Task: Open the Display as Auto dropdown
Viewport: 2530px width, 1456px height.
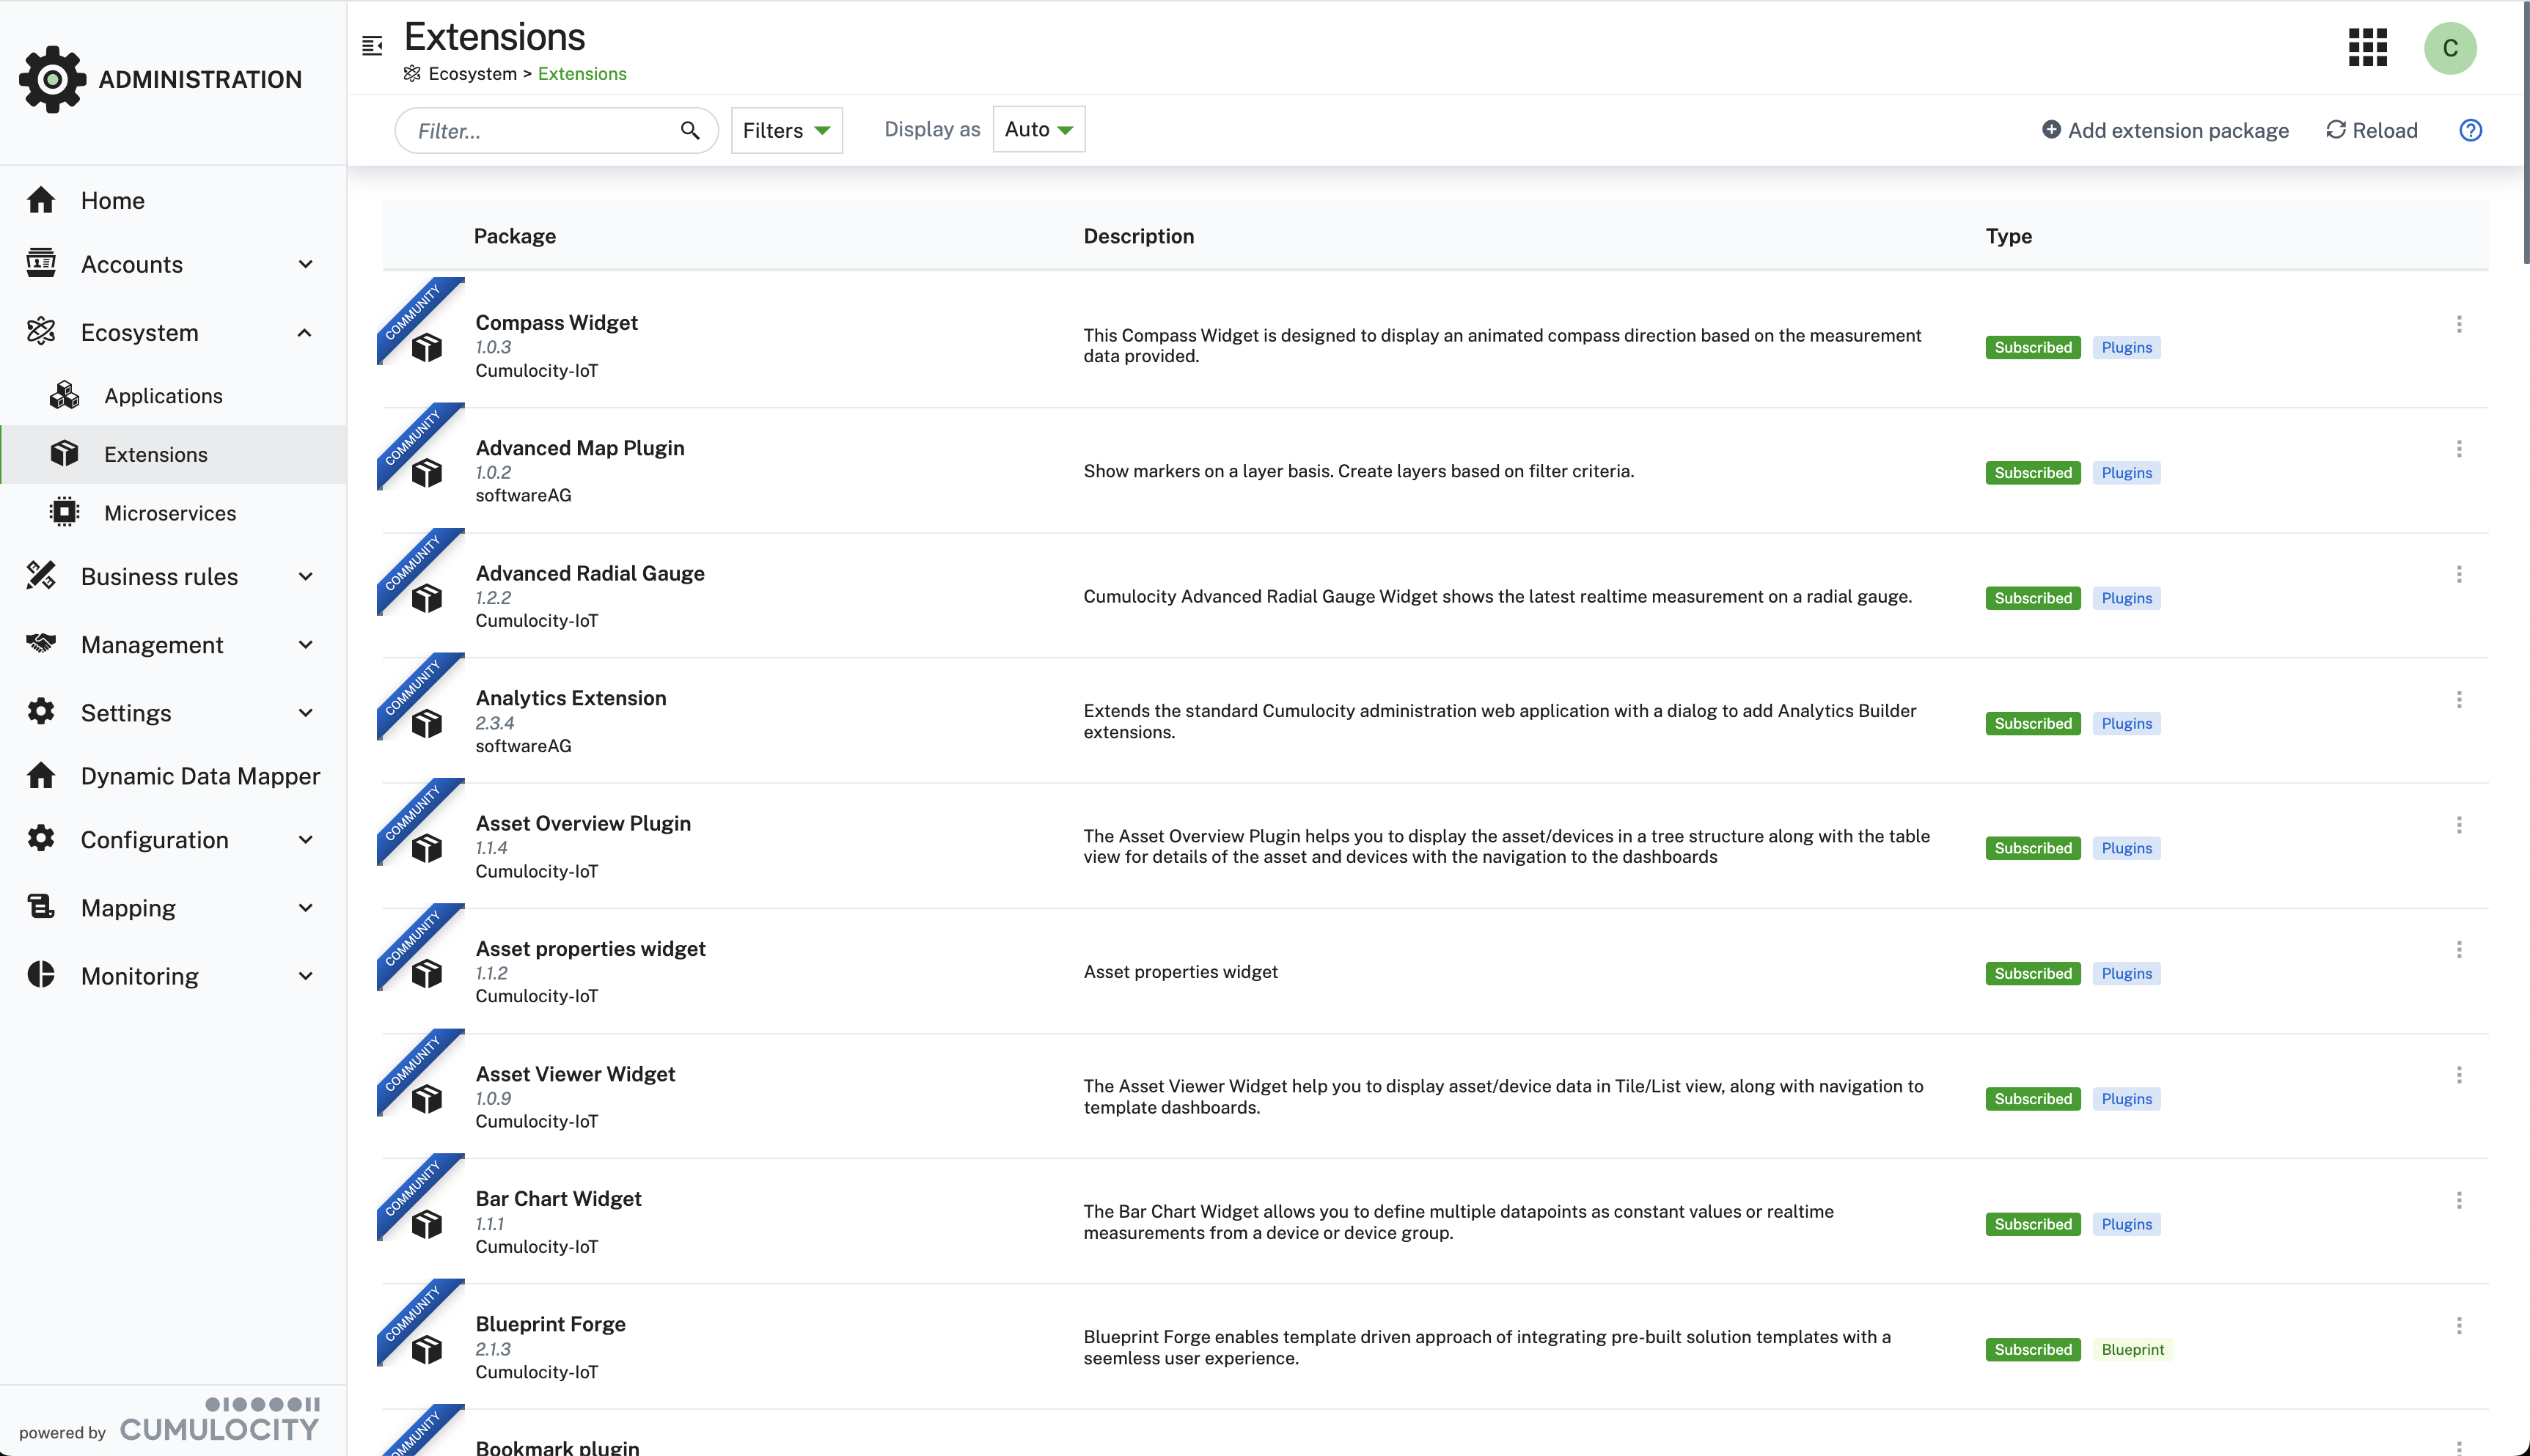Action: coord(1038,130)
